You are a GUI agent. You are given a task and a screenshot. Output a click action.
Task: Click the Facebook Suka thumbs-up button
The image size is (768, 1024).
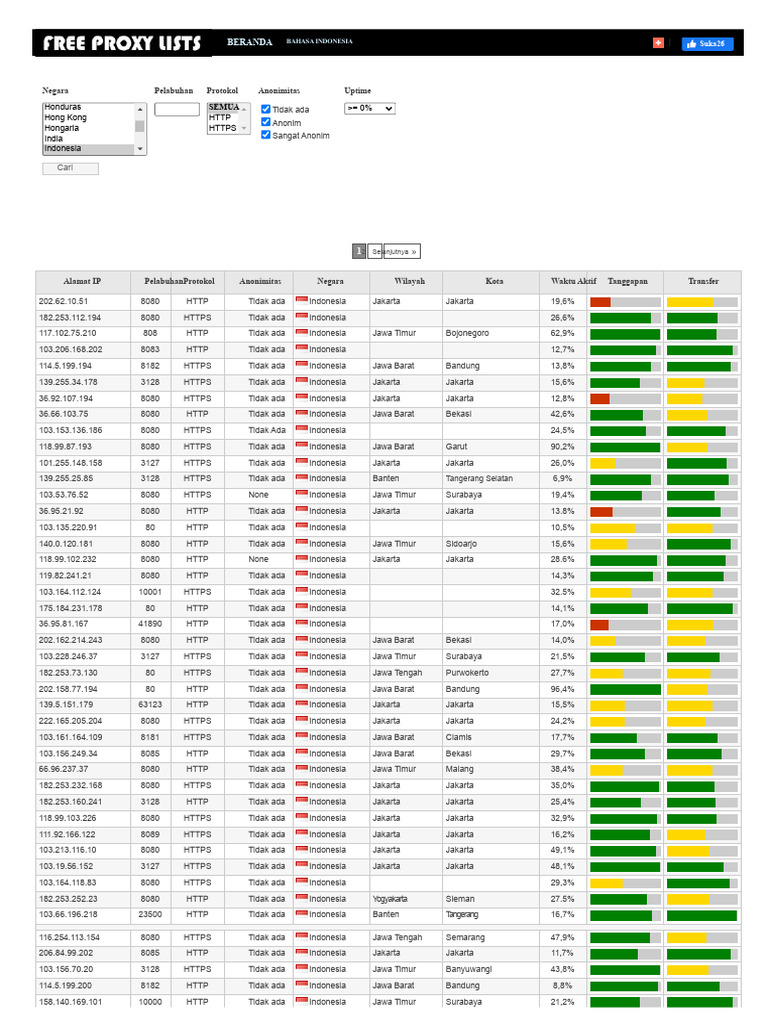click(707, 44)
